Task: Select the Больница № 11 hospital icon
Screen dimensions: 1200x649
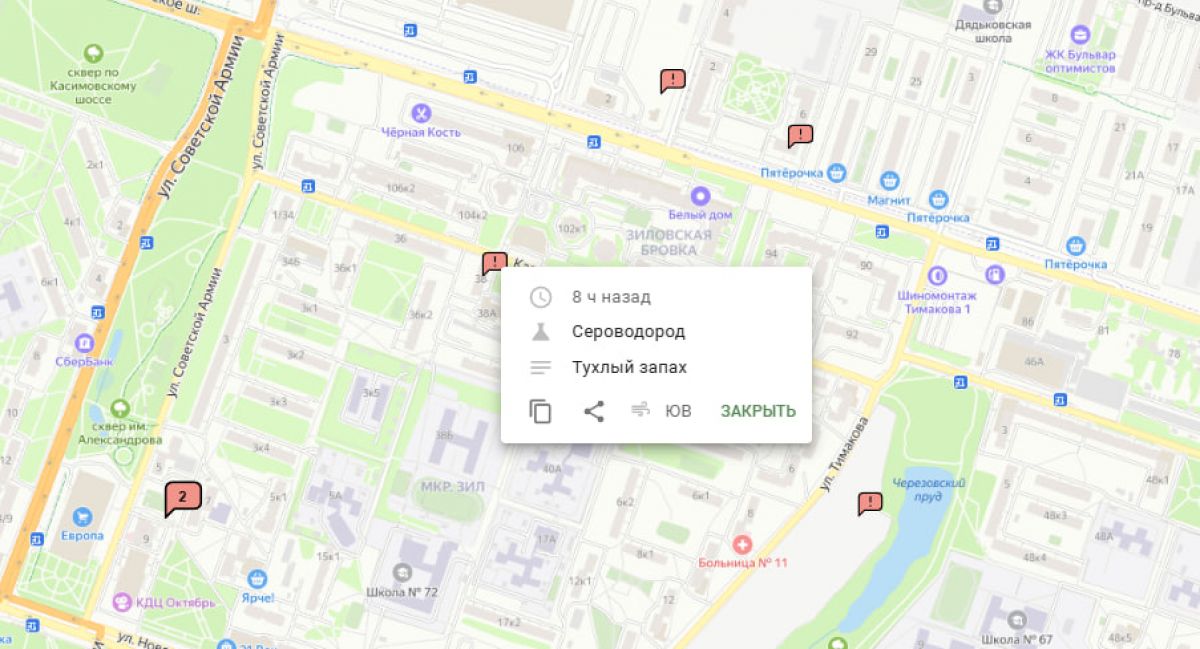Action: click(742, 544)
